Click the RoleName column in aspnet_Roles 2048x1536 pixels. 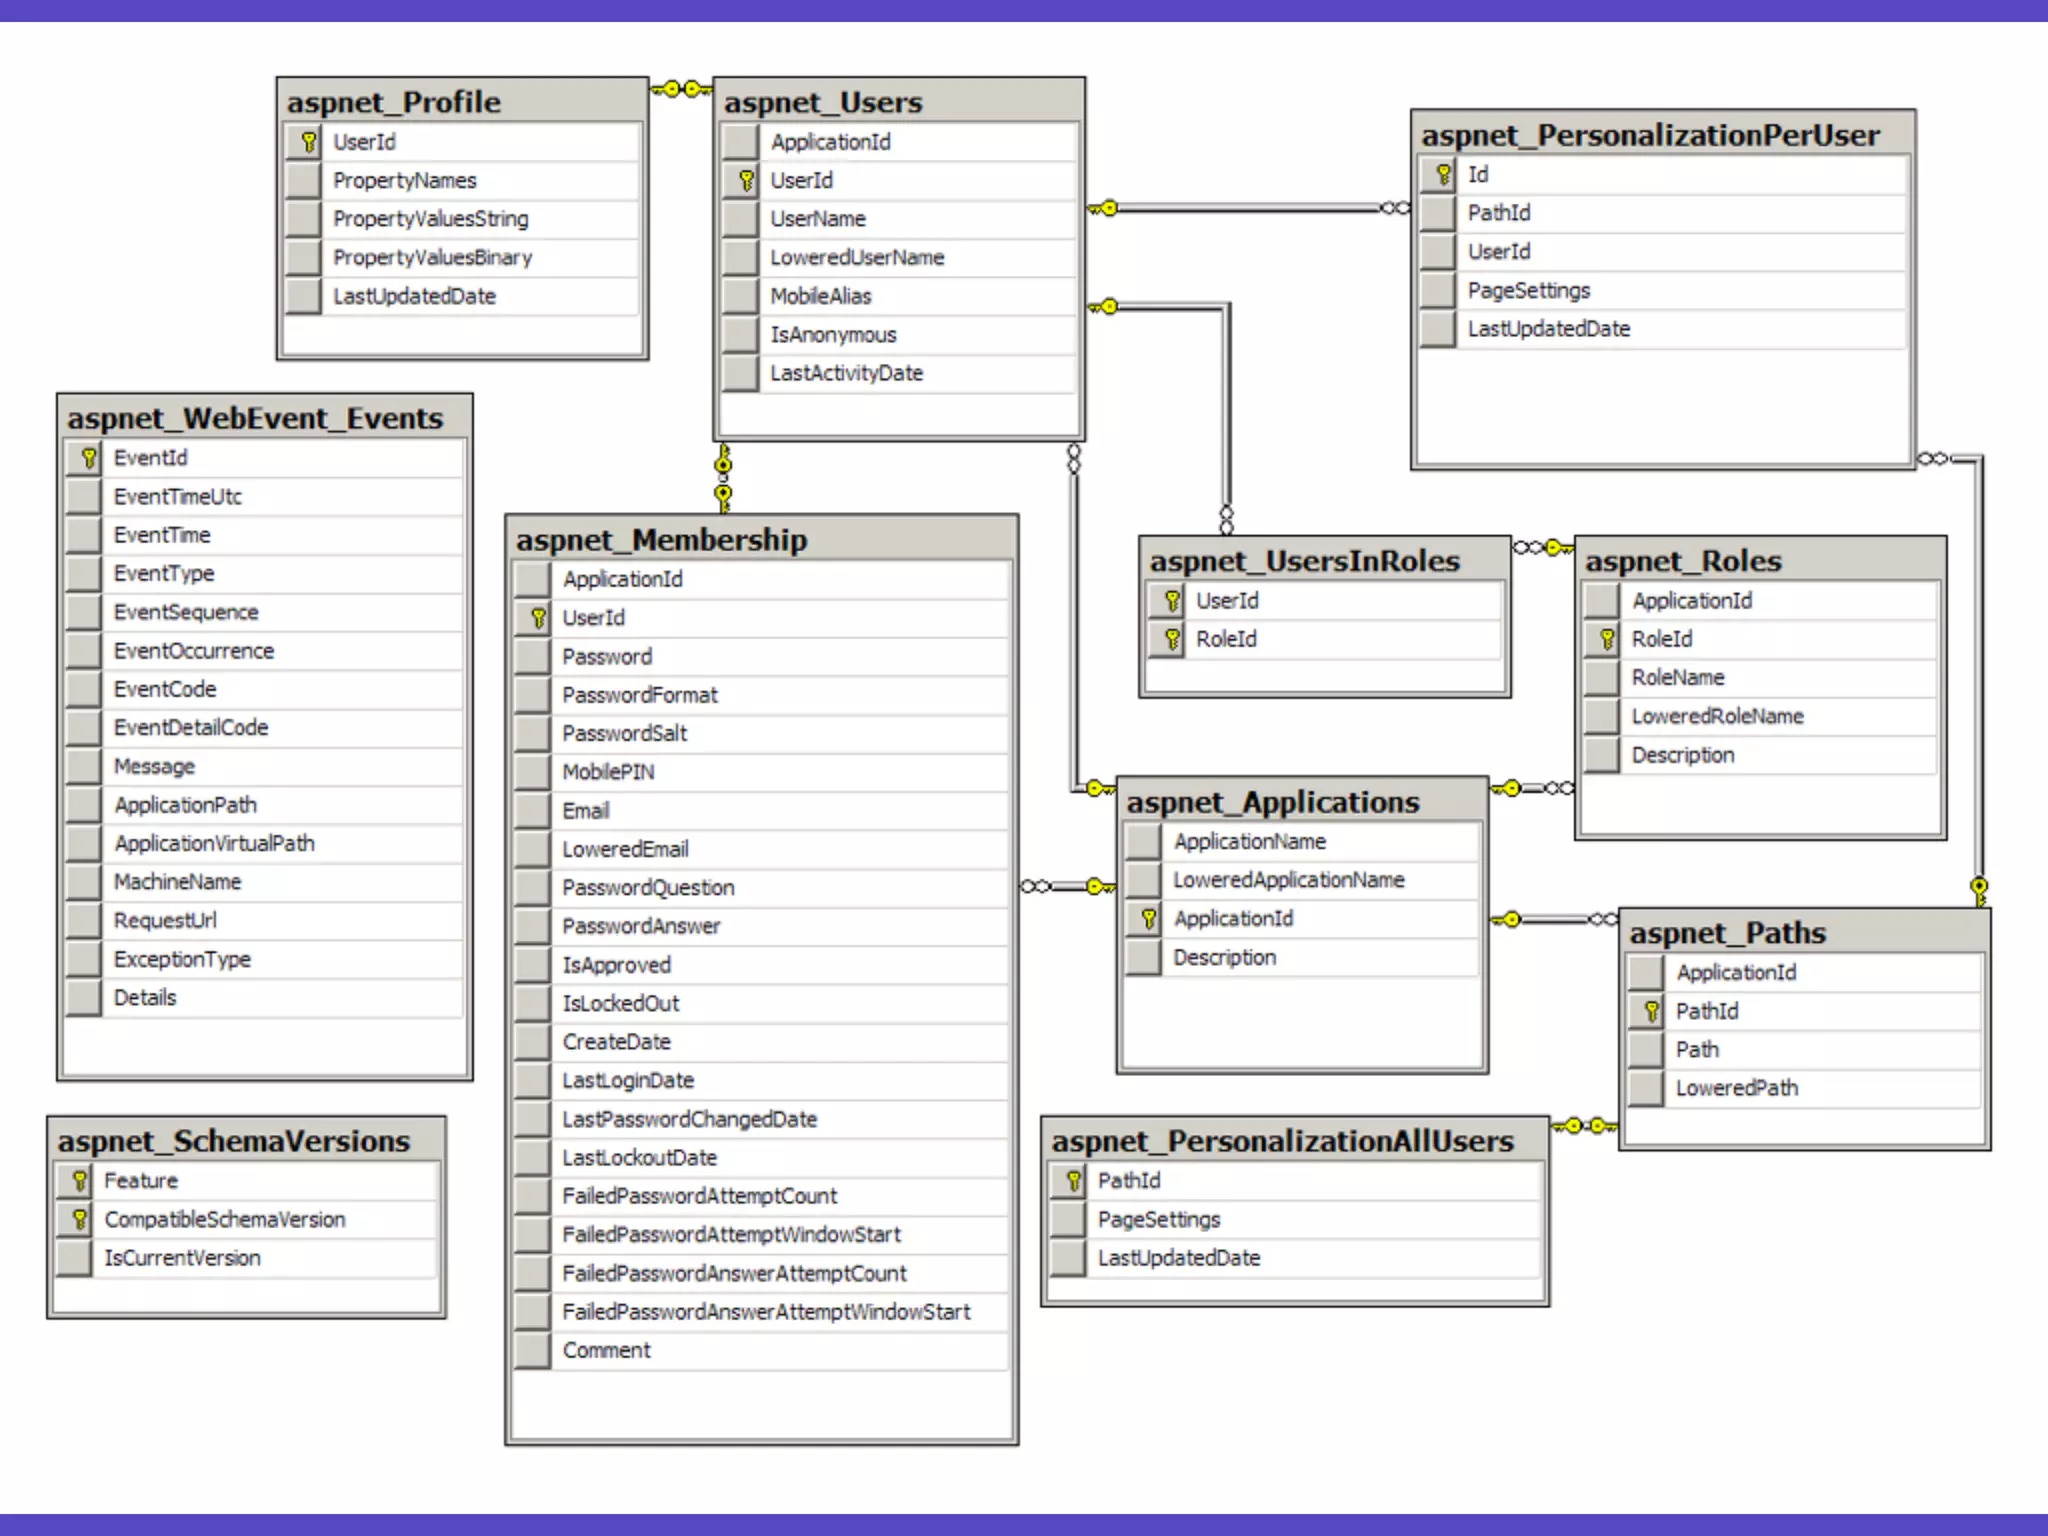pos(1677,677)
